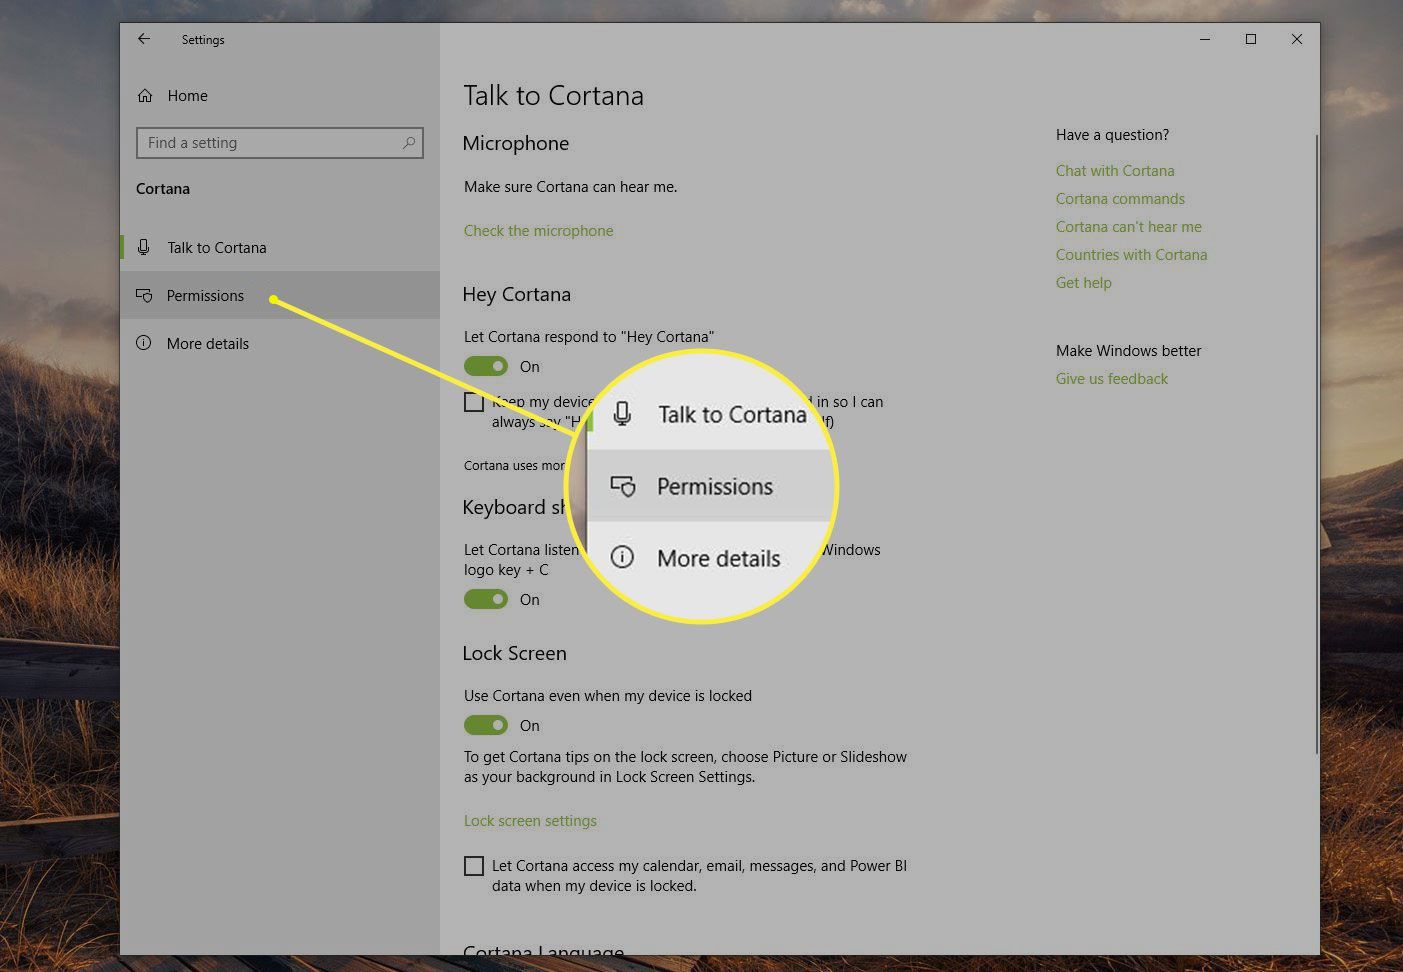Open the Talk to Cortana section

click(280, 247)
